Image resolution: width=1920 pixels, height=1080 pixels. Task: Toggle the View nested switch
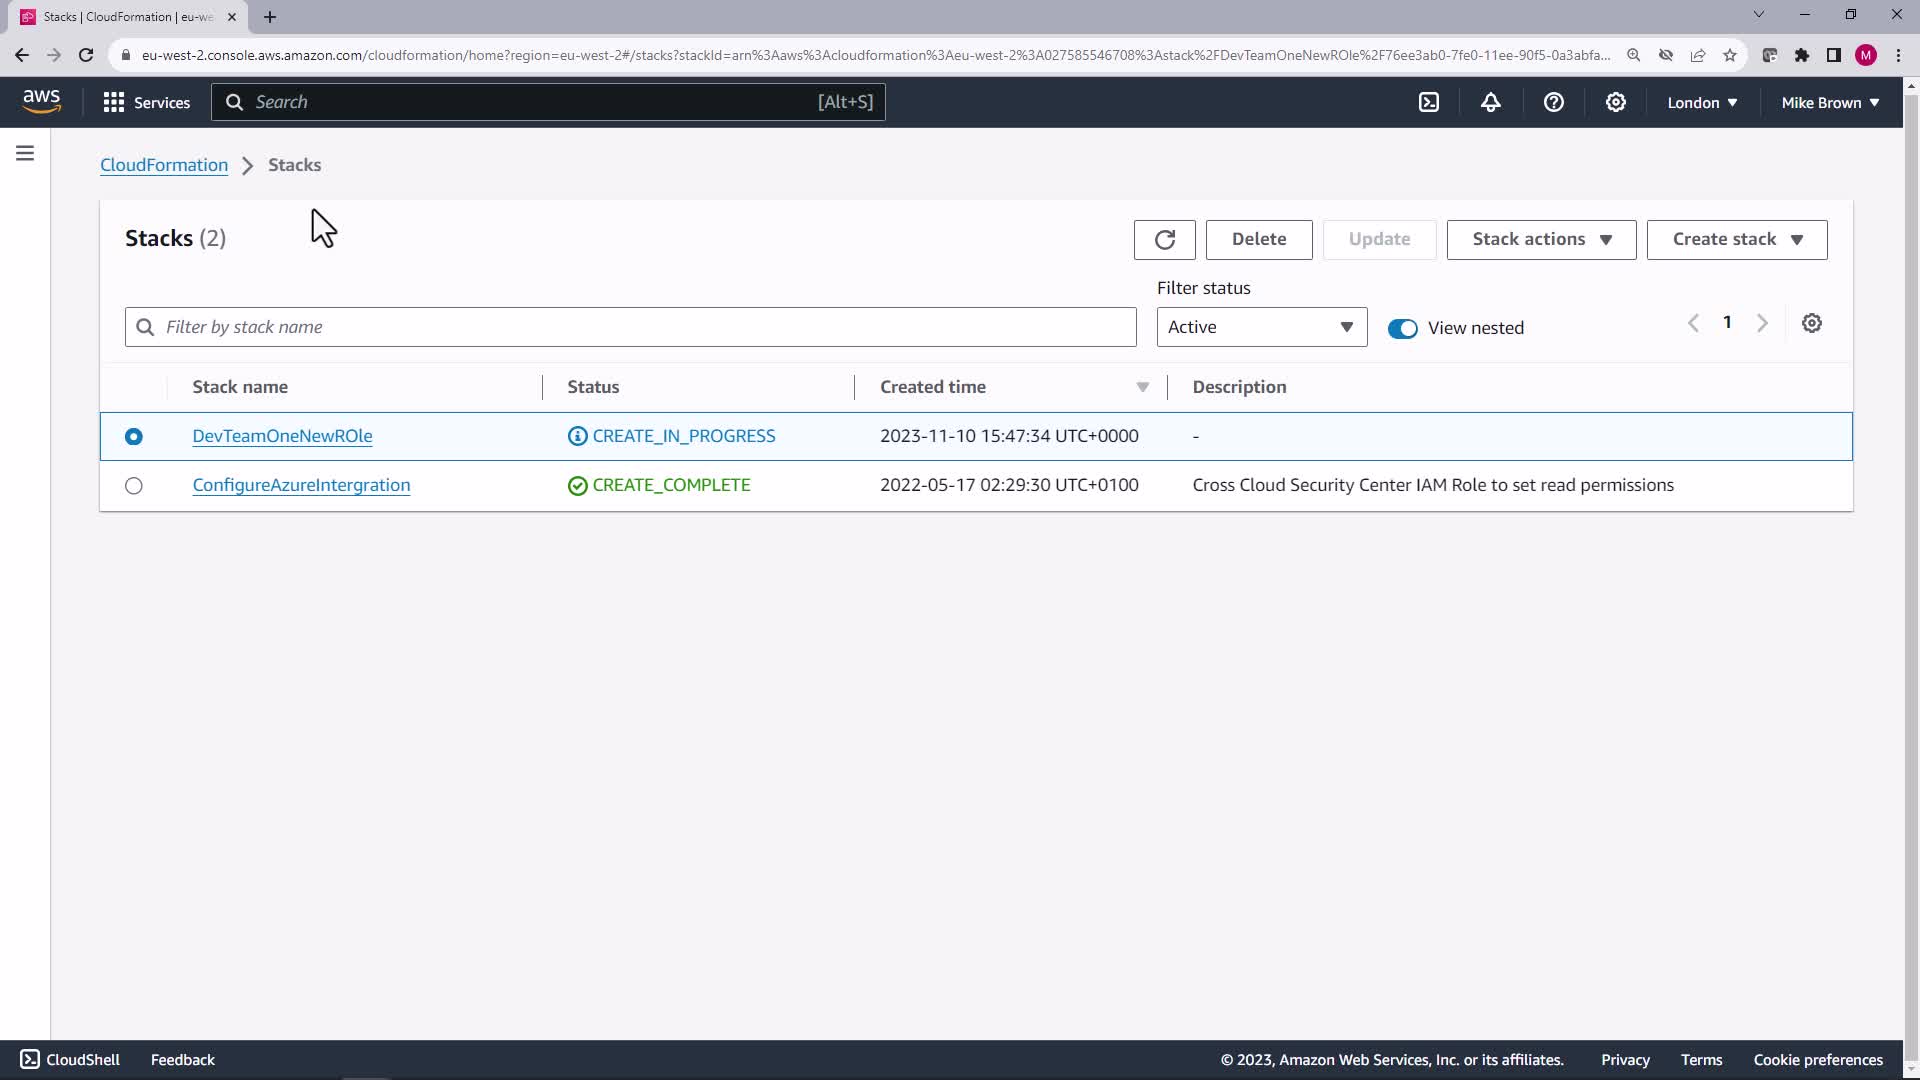tap(1402, 329)
